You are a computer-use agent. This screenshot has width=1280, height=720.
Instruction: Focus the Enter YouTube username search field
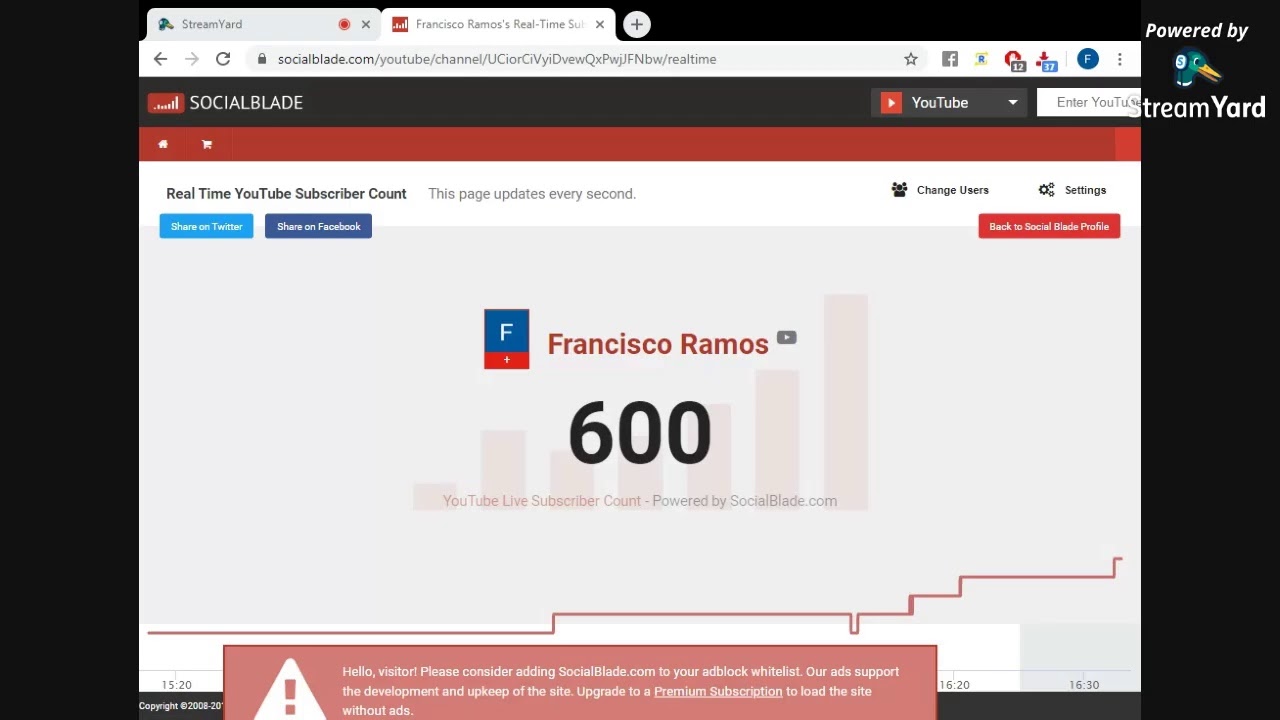tap(1088, 103)
